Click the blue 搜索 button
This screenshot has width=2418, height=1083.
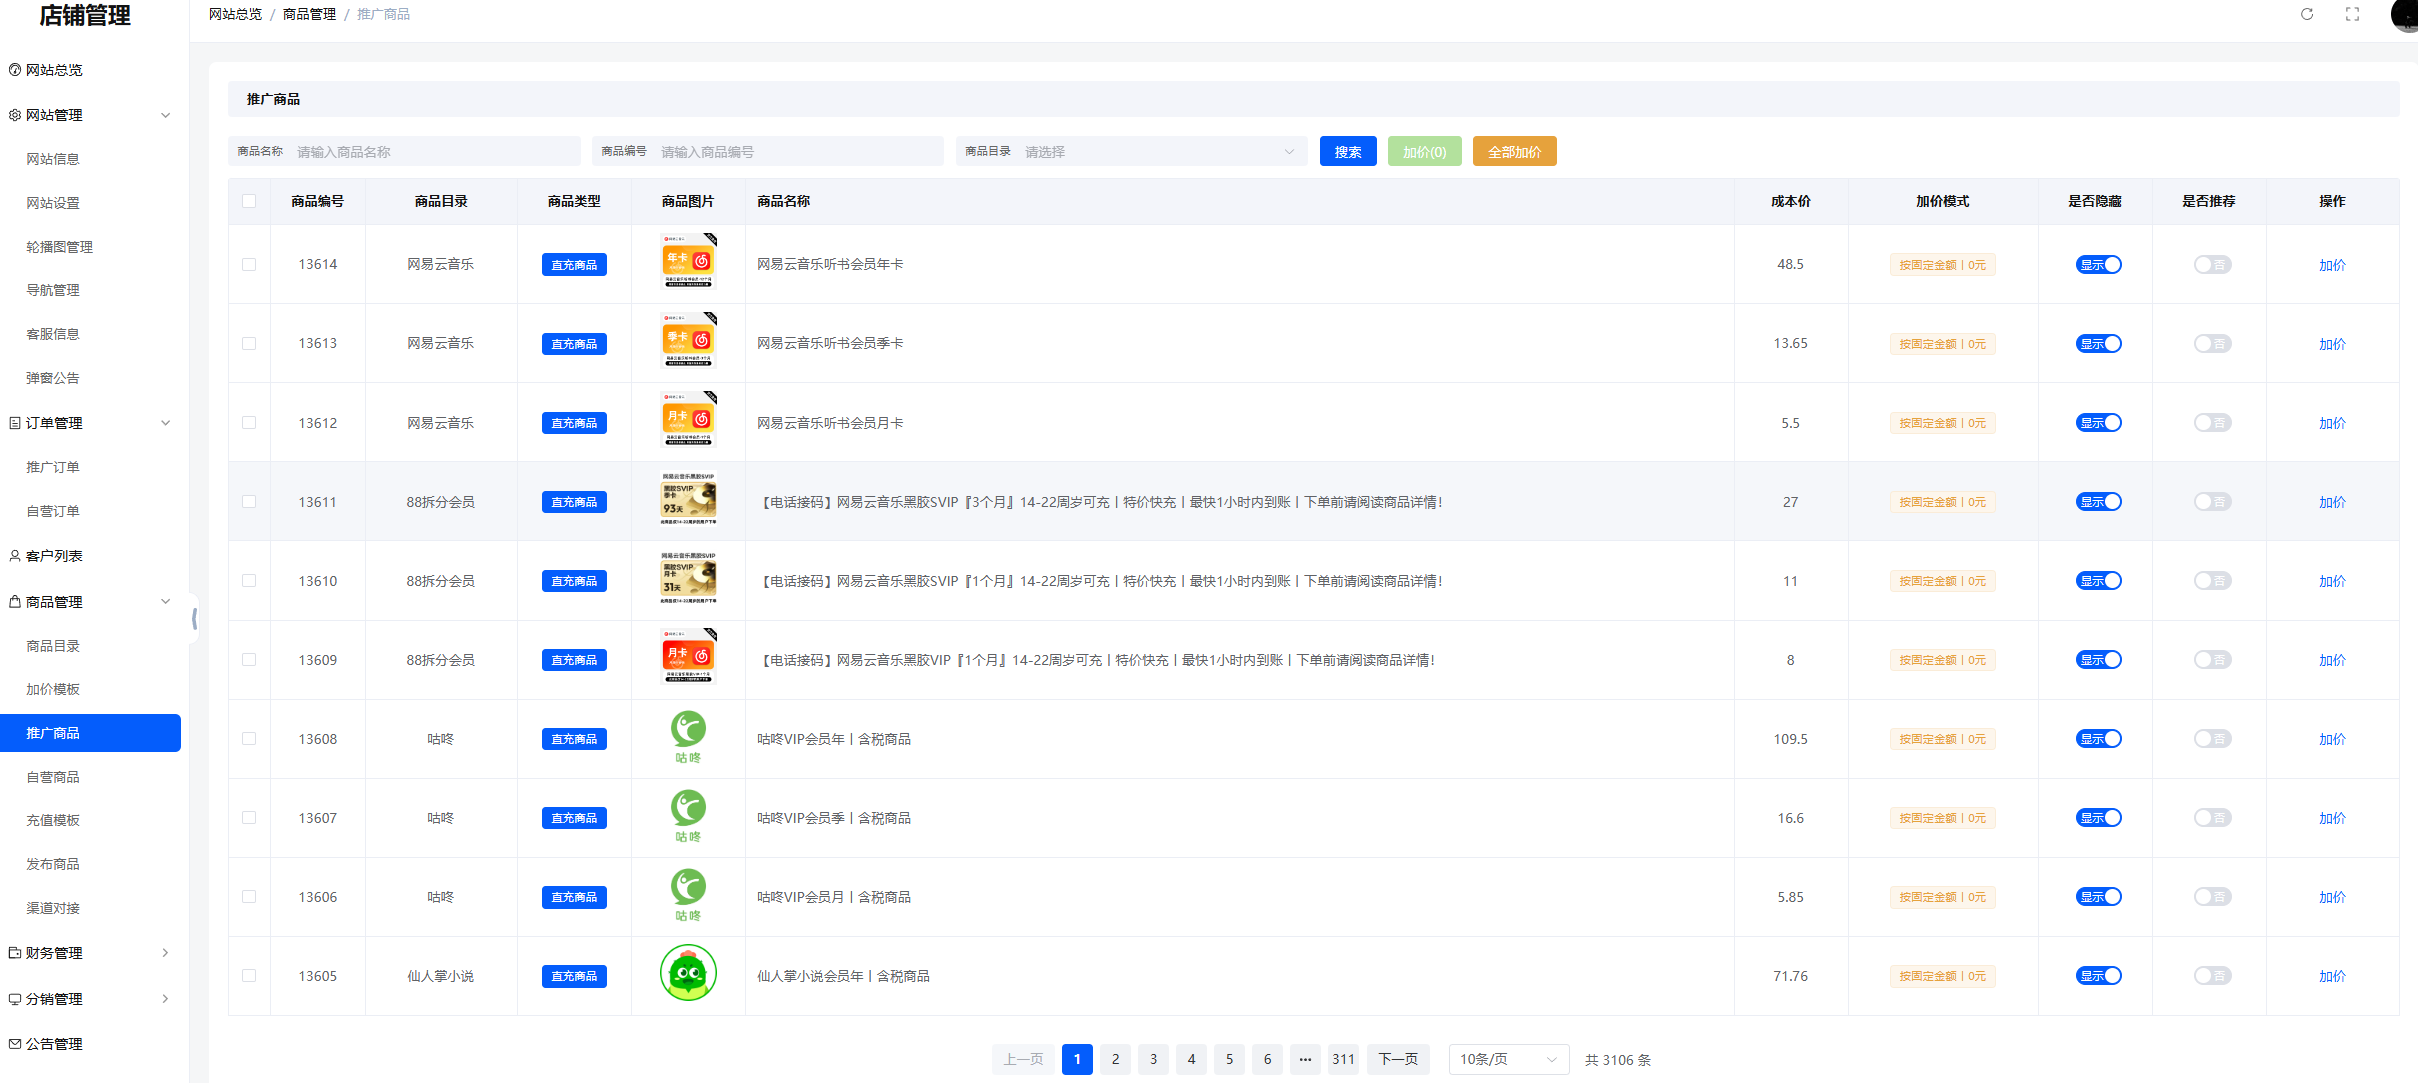pyautogui.click(x=1347, y=152)
